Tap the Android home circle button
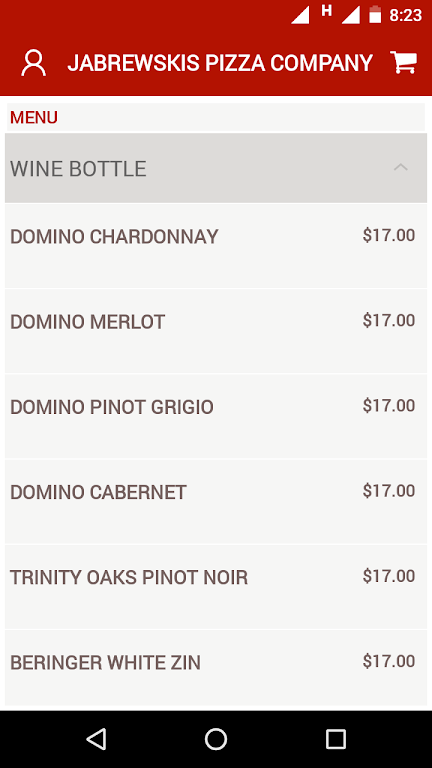This screenshot has height=768, width=432. point(216,739)
